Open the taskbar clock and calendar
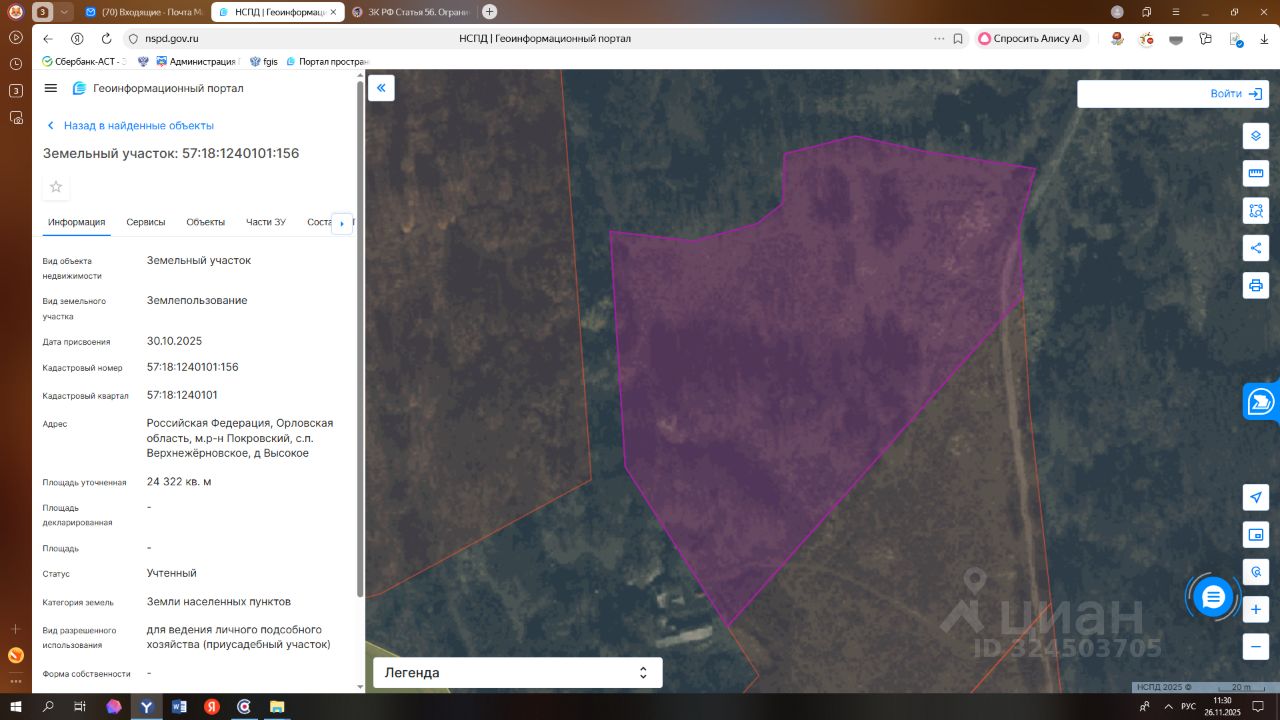This screenshot has height=720, width=1280. pos(1223,706)
